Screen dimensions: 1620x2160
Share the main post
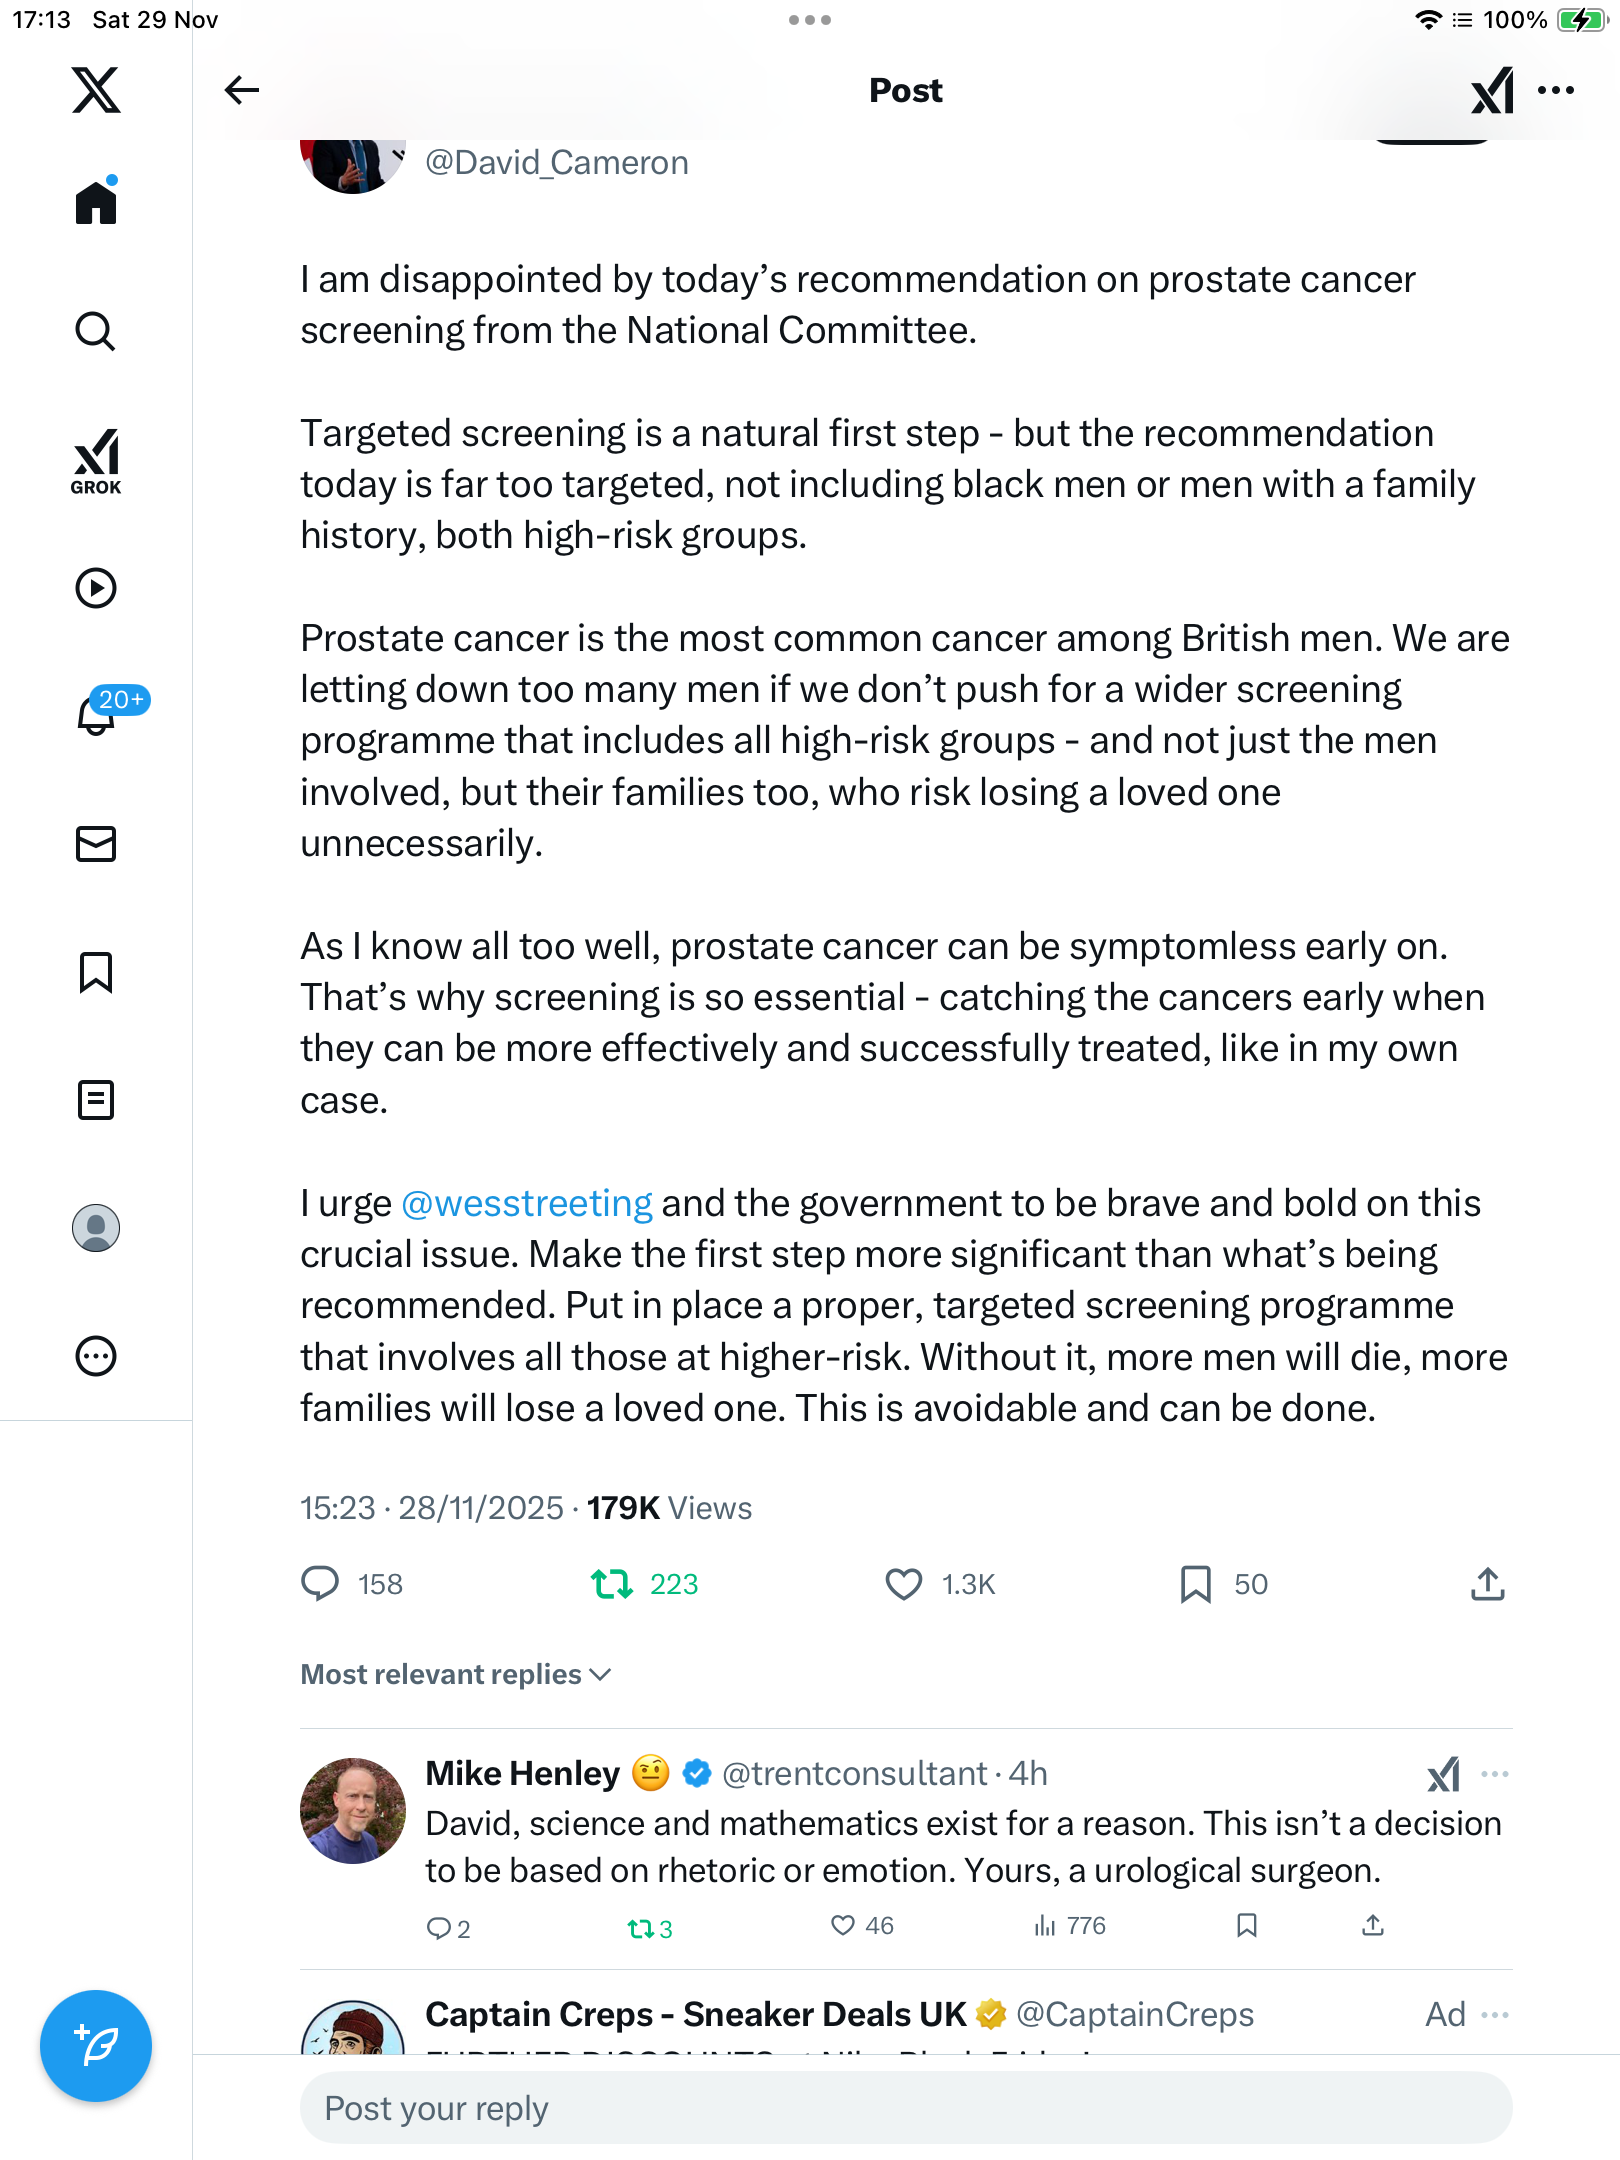pos(1487,1584)
